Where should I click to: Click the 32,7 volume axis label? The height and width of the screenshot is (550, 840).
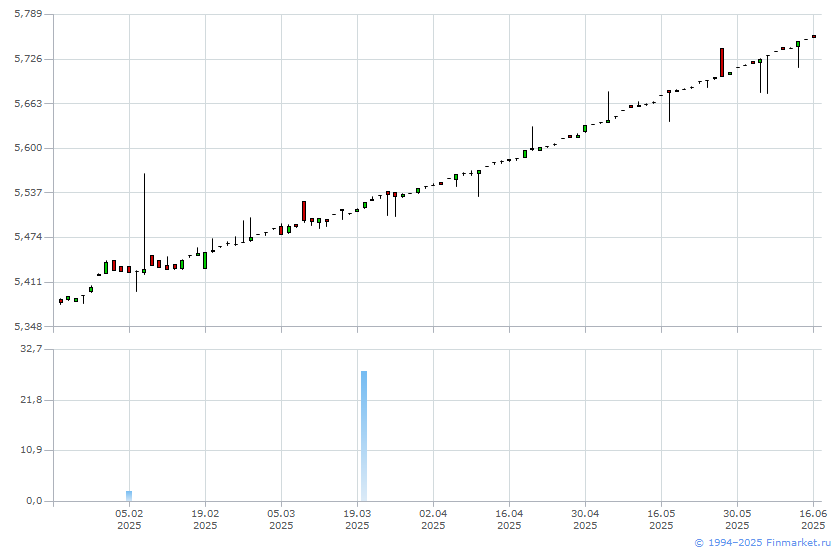click(x=31, y=349)
